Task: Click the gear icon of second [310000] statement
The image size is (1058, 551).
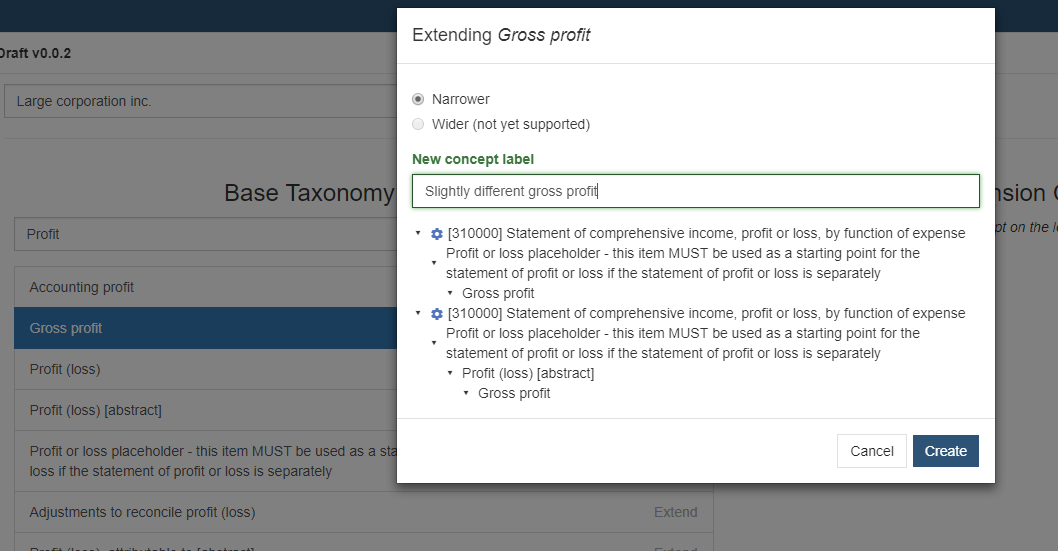Action: pyautogui.click(x=437, y=314)
